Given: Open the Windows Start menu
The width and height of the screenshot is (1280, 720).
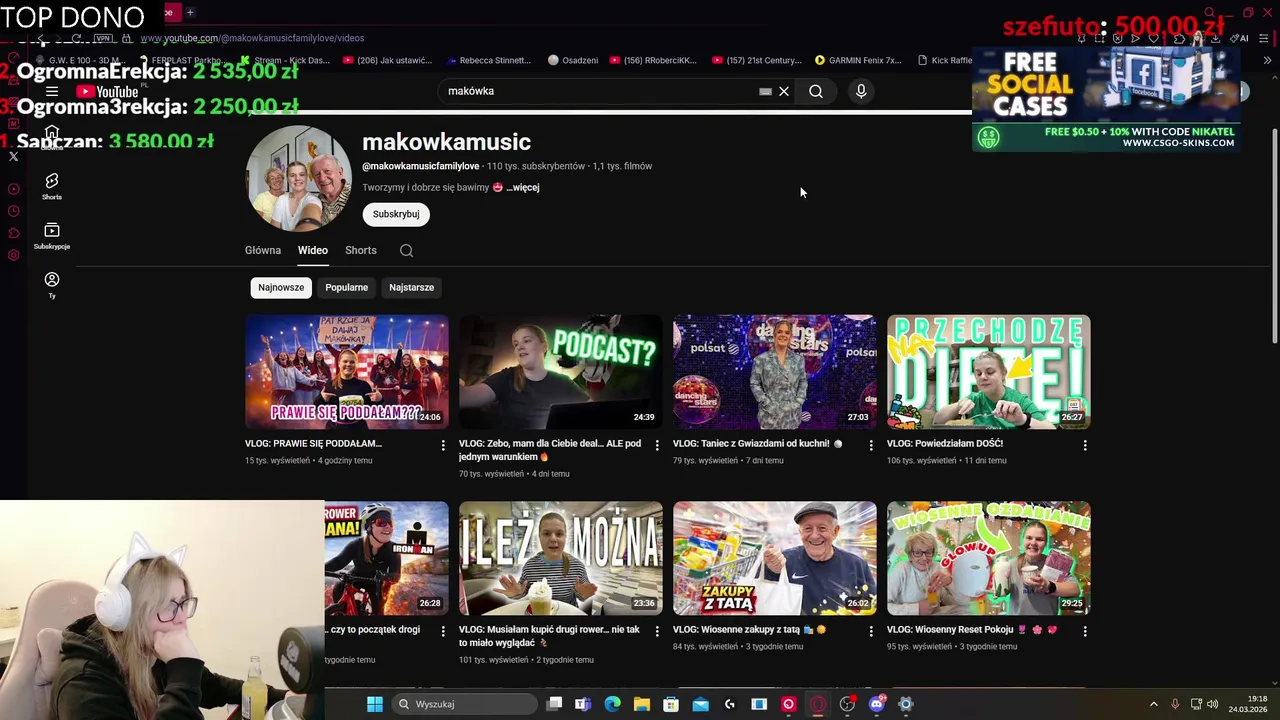Looking at the screenshot, I should pyautogui.click(x=375, y=704).
